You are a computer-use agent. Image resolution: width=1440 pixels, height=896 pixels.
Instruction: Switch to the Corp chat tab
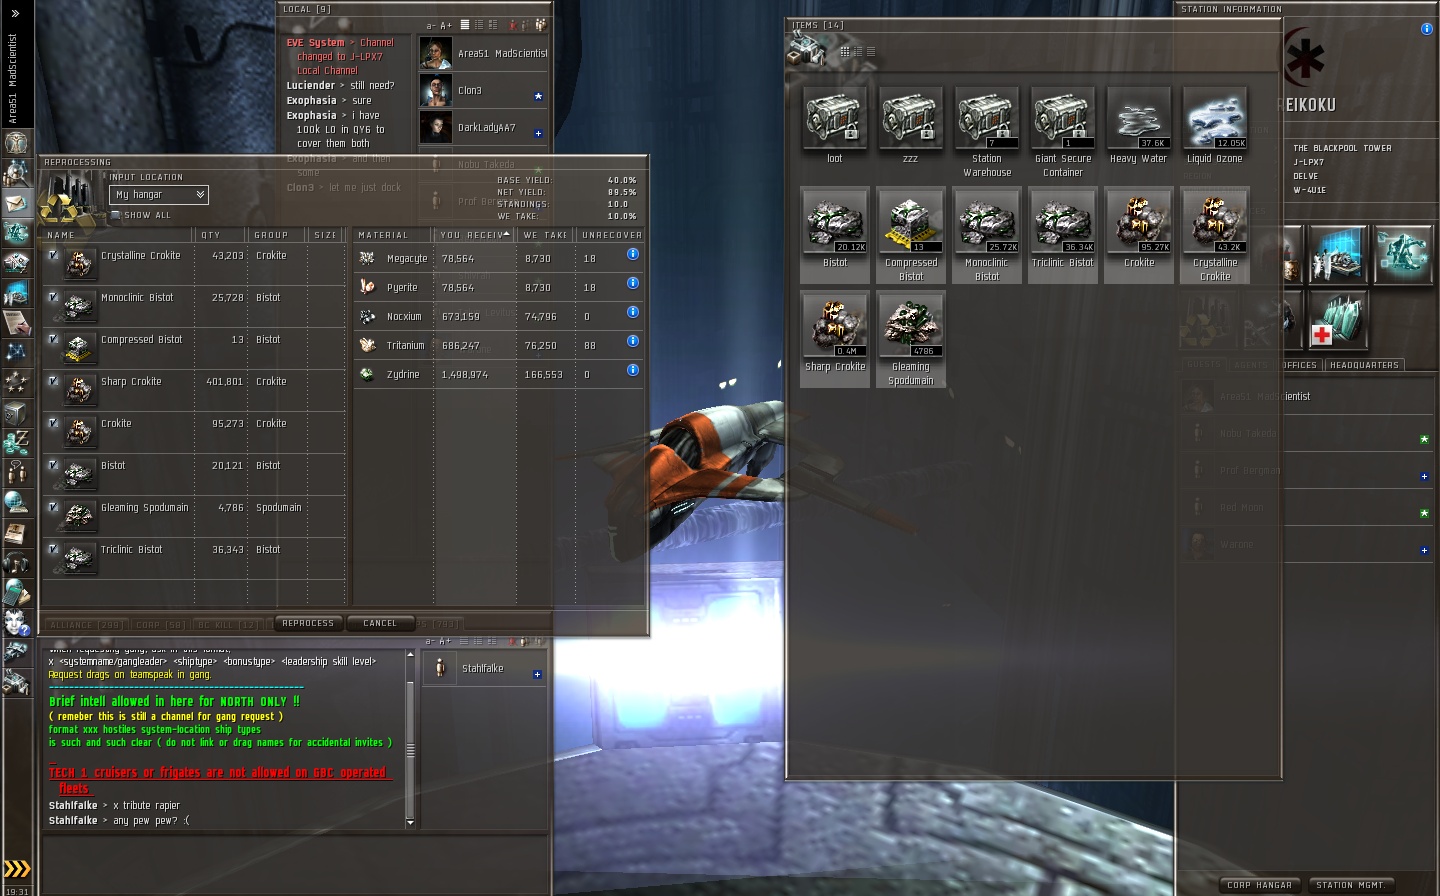pyautogui.click(x=161, y=625)
